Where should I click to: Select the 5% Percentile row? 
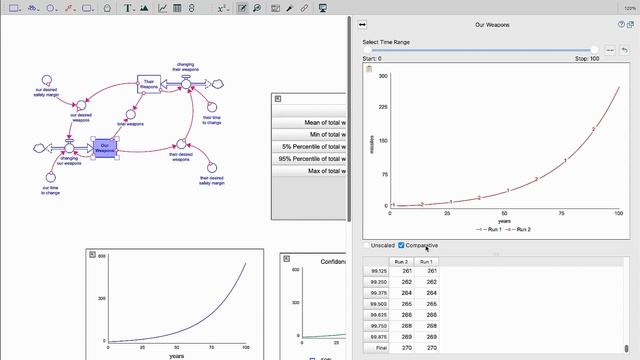(309, 147)
